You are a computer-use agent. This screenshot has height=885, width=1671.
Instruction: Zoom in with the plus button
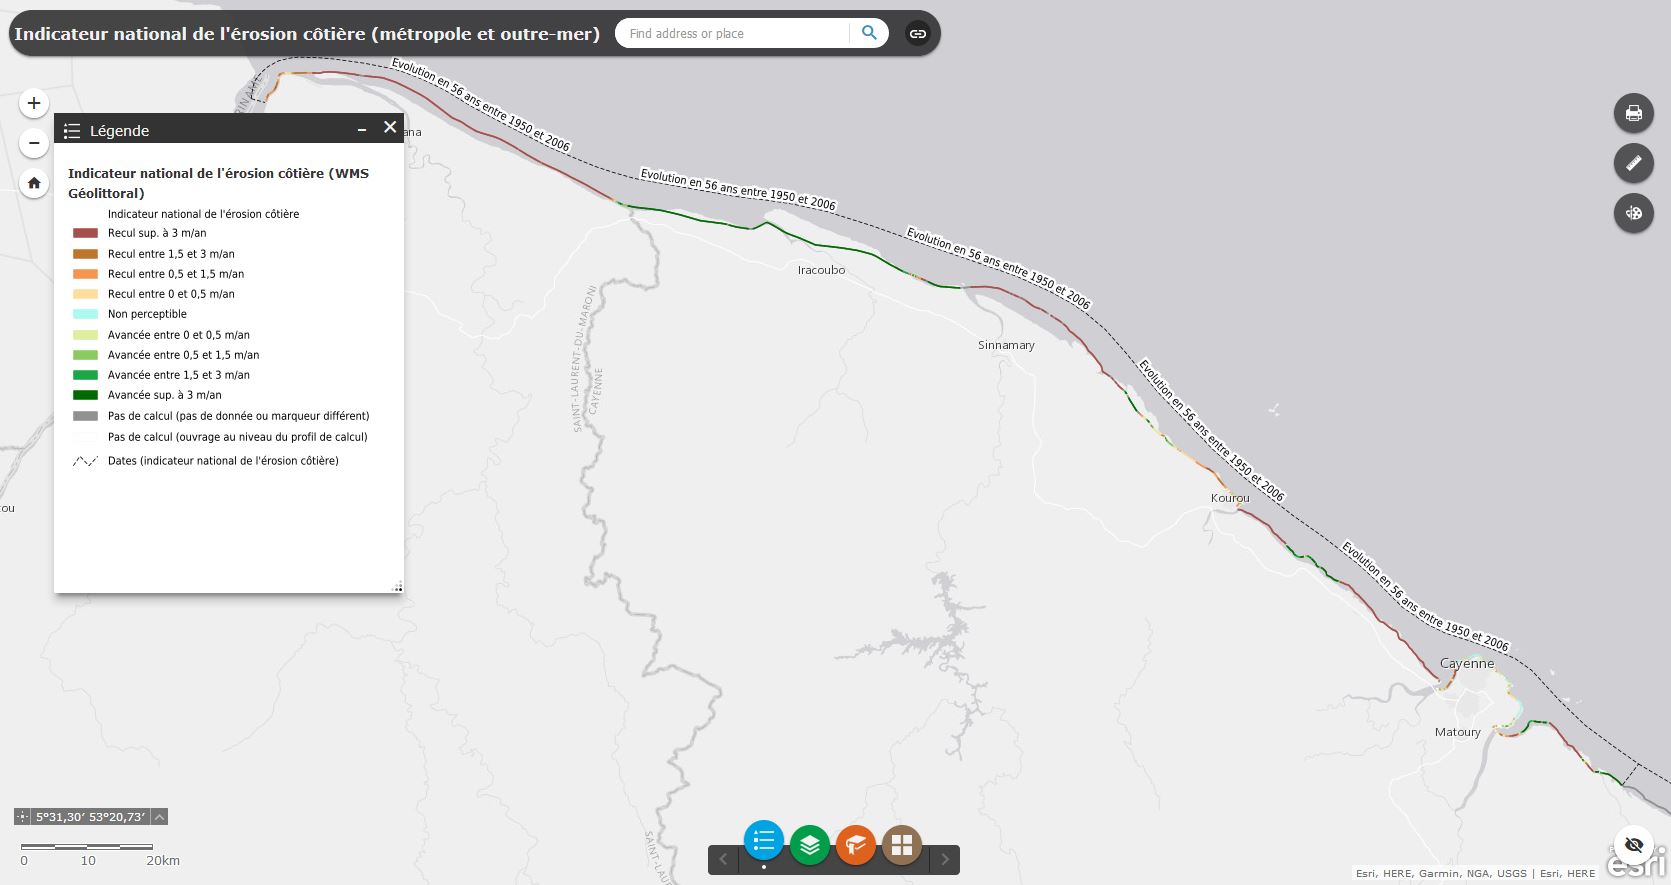tap(34, 103)
